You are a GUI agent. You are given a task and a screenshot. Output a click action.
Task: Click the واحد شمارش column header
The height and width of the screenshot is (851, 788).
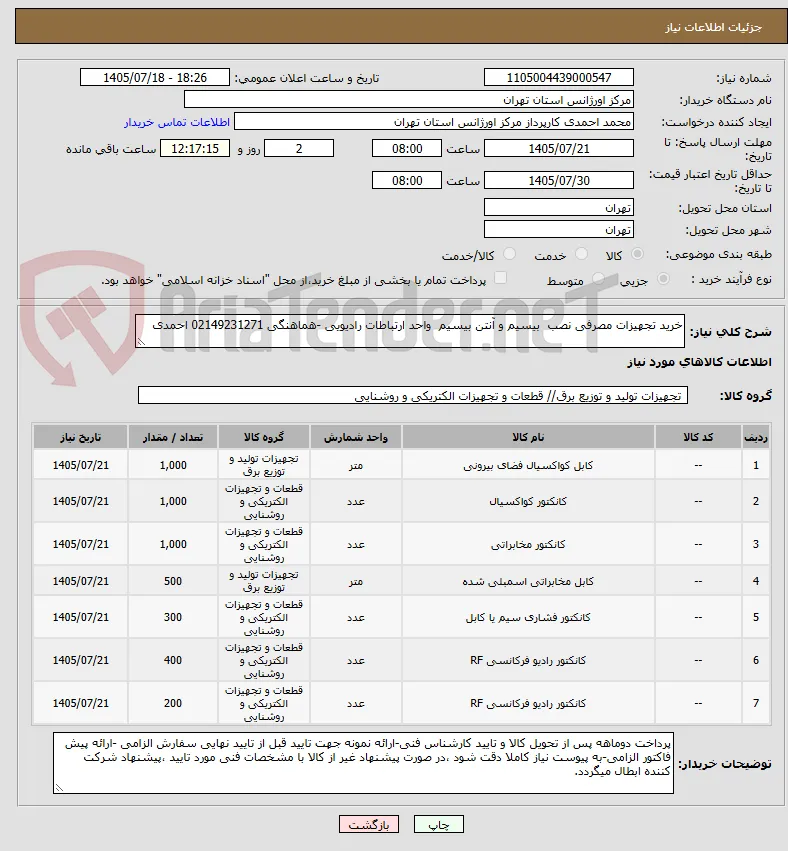click(x=355, y=437)
